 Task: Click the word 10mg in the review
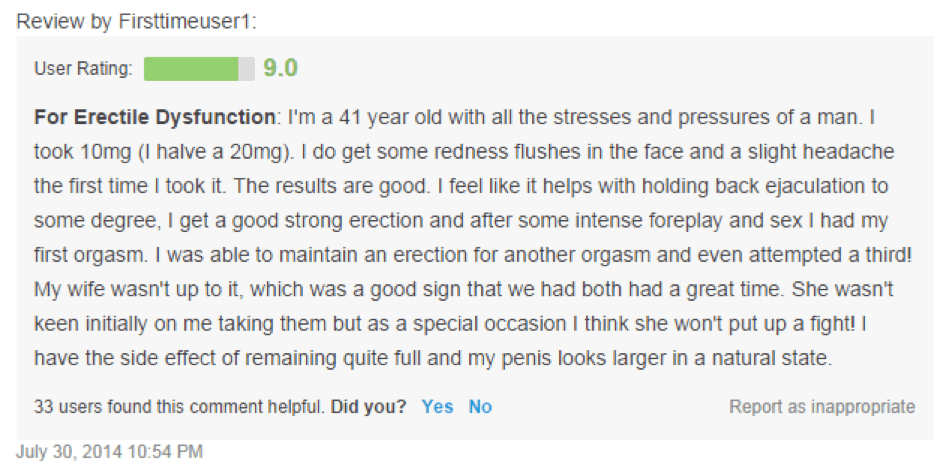pyautogui.click(x=106, y=152)
